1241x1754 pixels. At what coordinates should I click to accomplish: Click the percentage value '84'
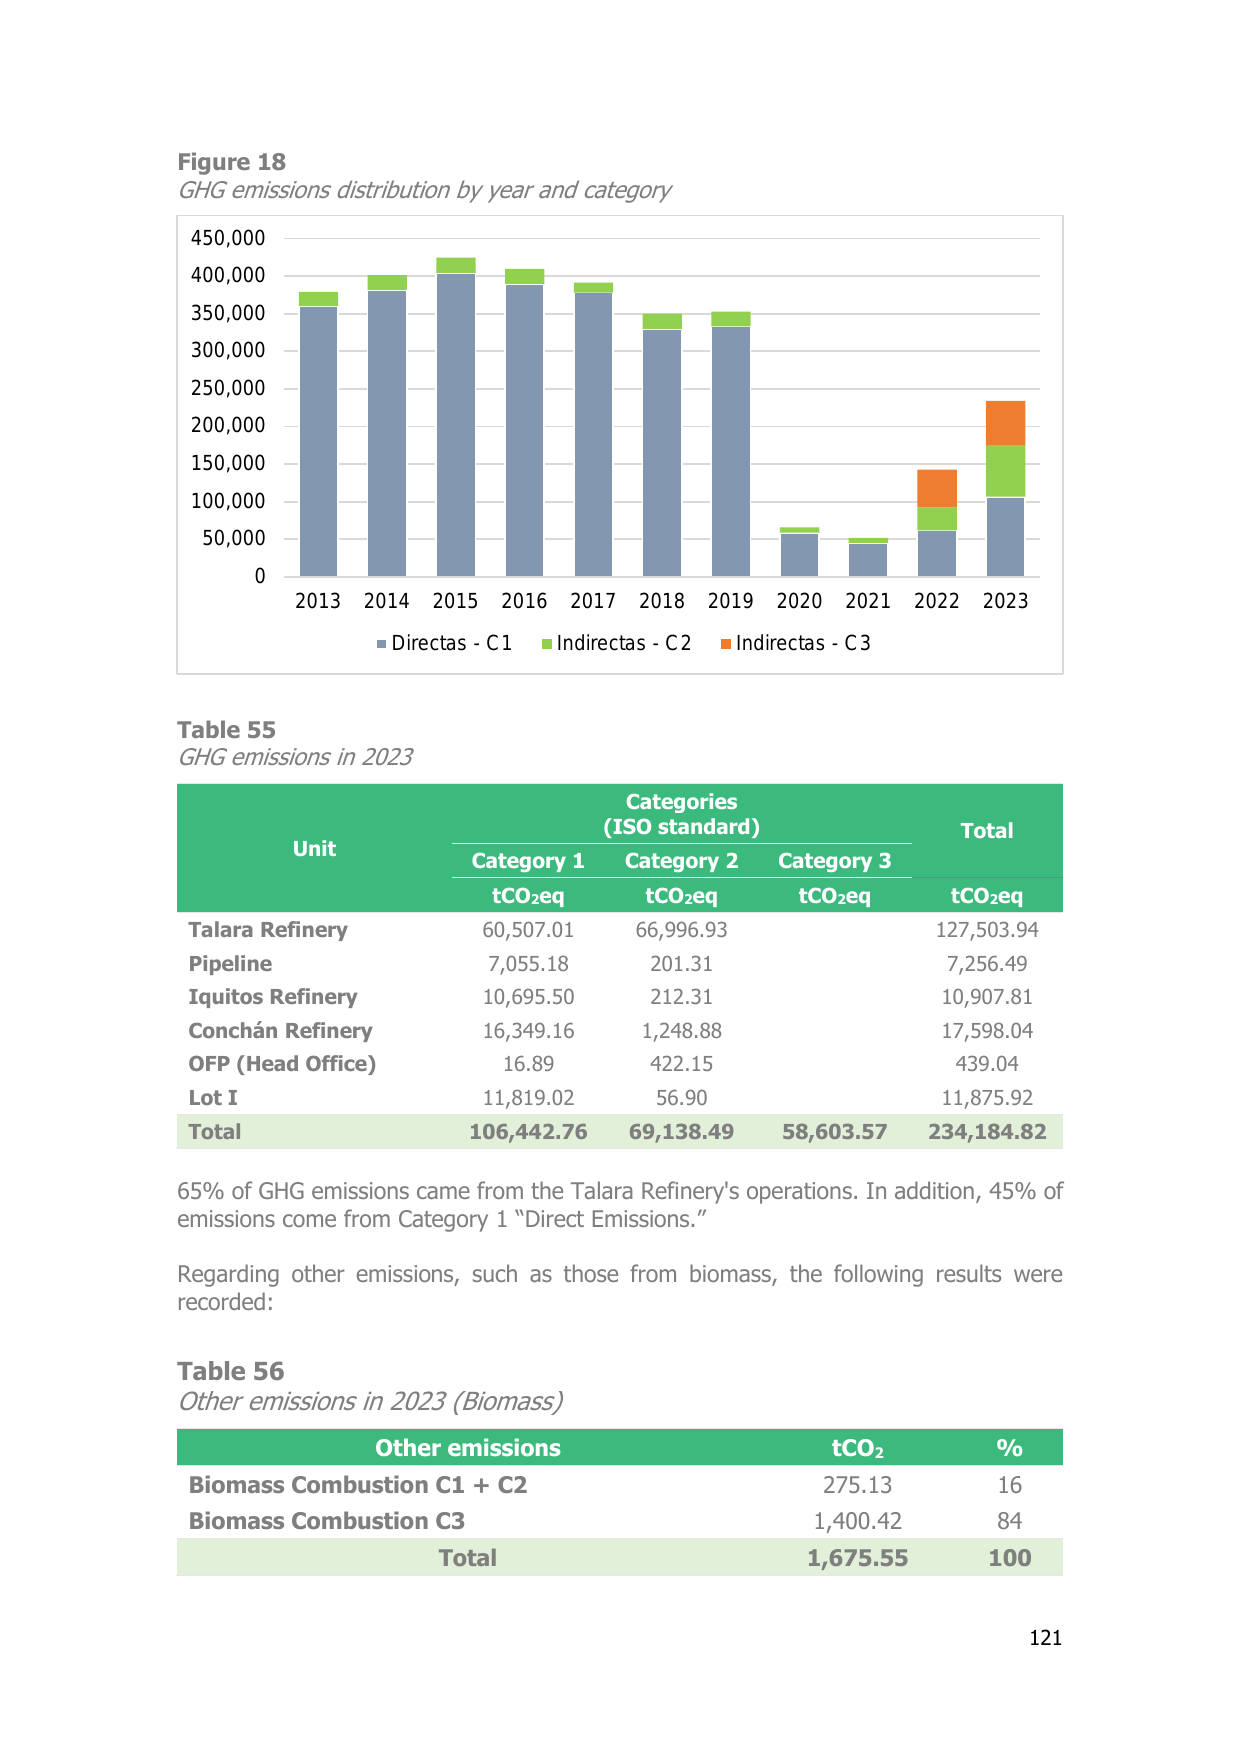click(1010, 1521)
